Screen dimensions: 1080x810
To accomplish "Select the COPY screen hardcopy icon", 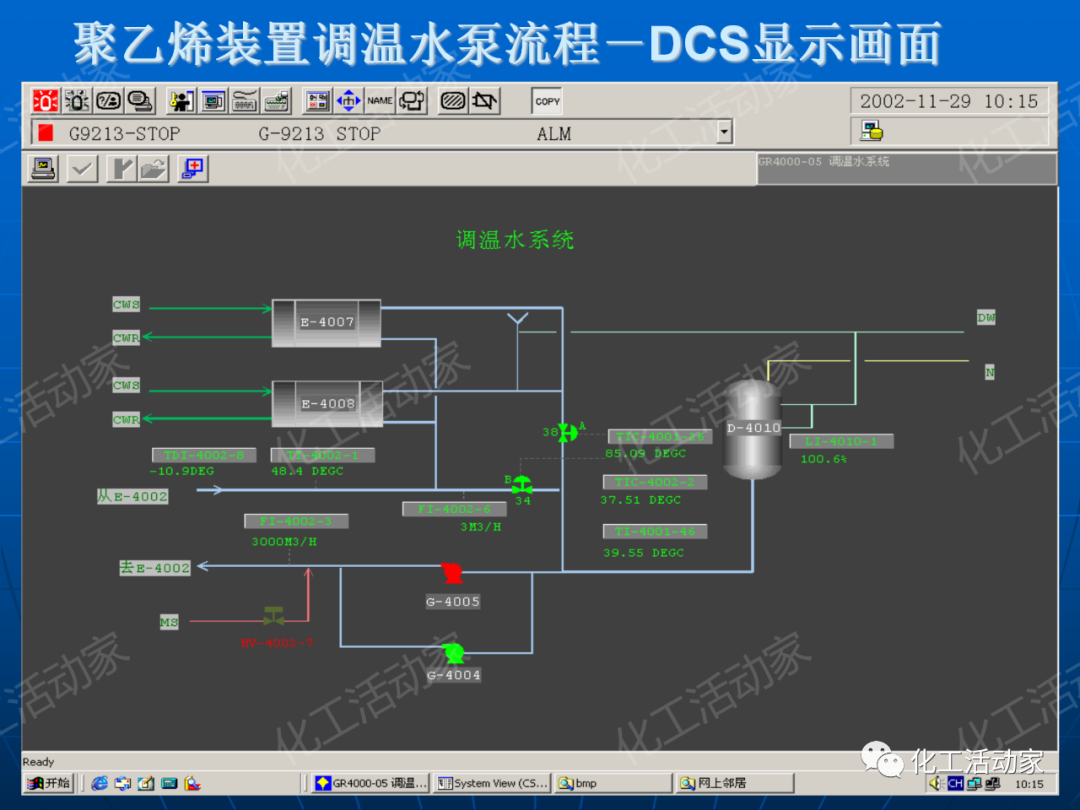I will 546,100.
